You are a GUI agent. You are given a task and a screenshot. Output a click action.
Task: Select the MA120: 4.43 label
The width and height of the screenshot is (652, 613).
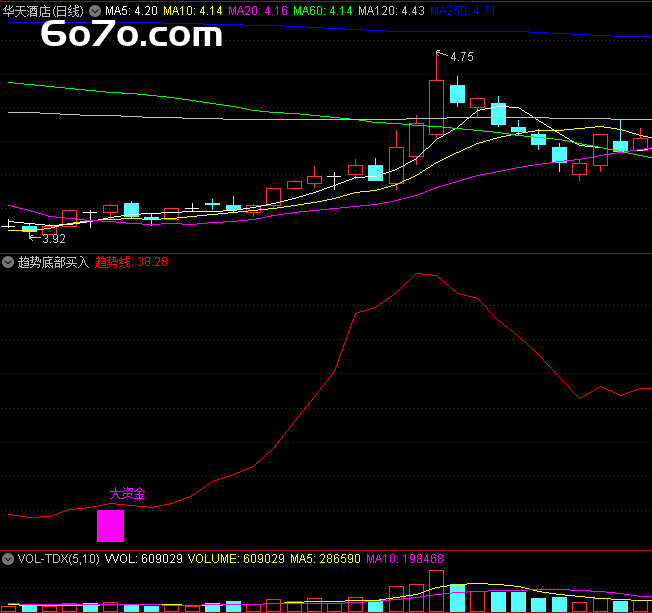[391, 11]
